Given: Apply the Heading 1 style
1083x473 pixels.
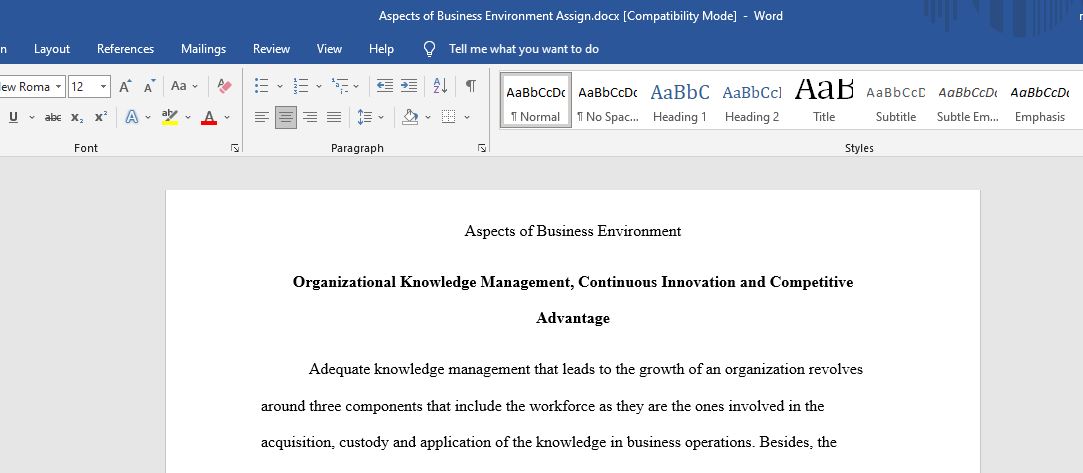Looking at the screenshot, I should coord(680,101).
